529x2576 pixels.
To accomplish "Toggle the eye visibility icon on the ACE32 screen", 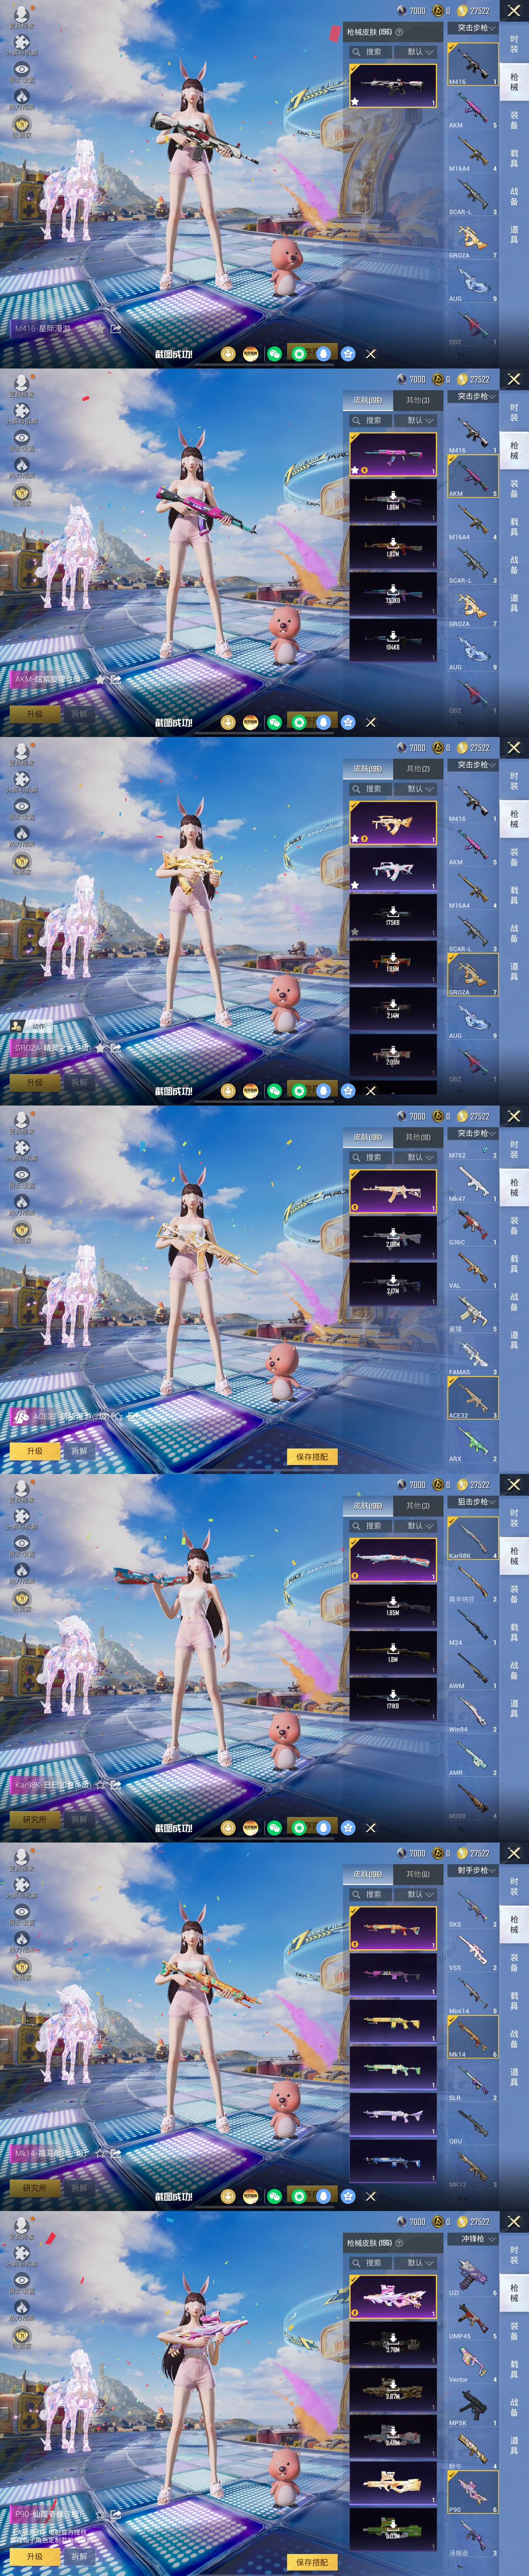I will [x=21, y=1174].
